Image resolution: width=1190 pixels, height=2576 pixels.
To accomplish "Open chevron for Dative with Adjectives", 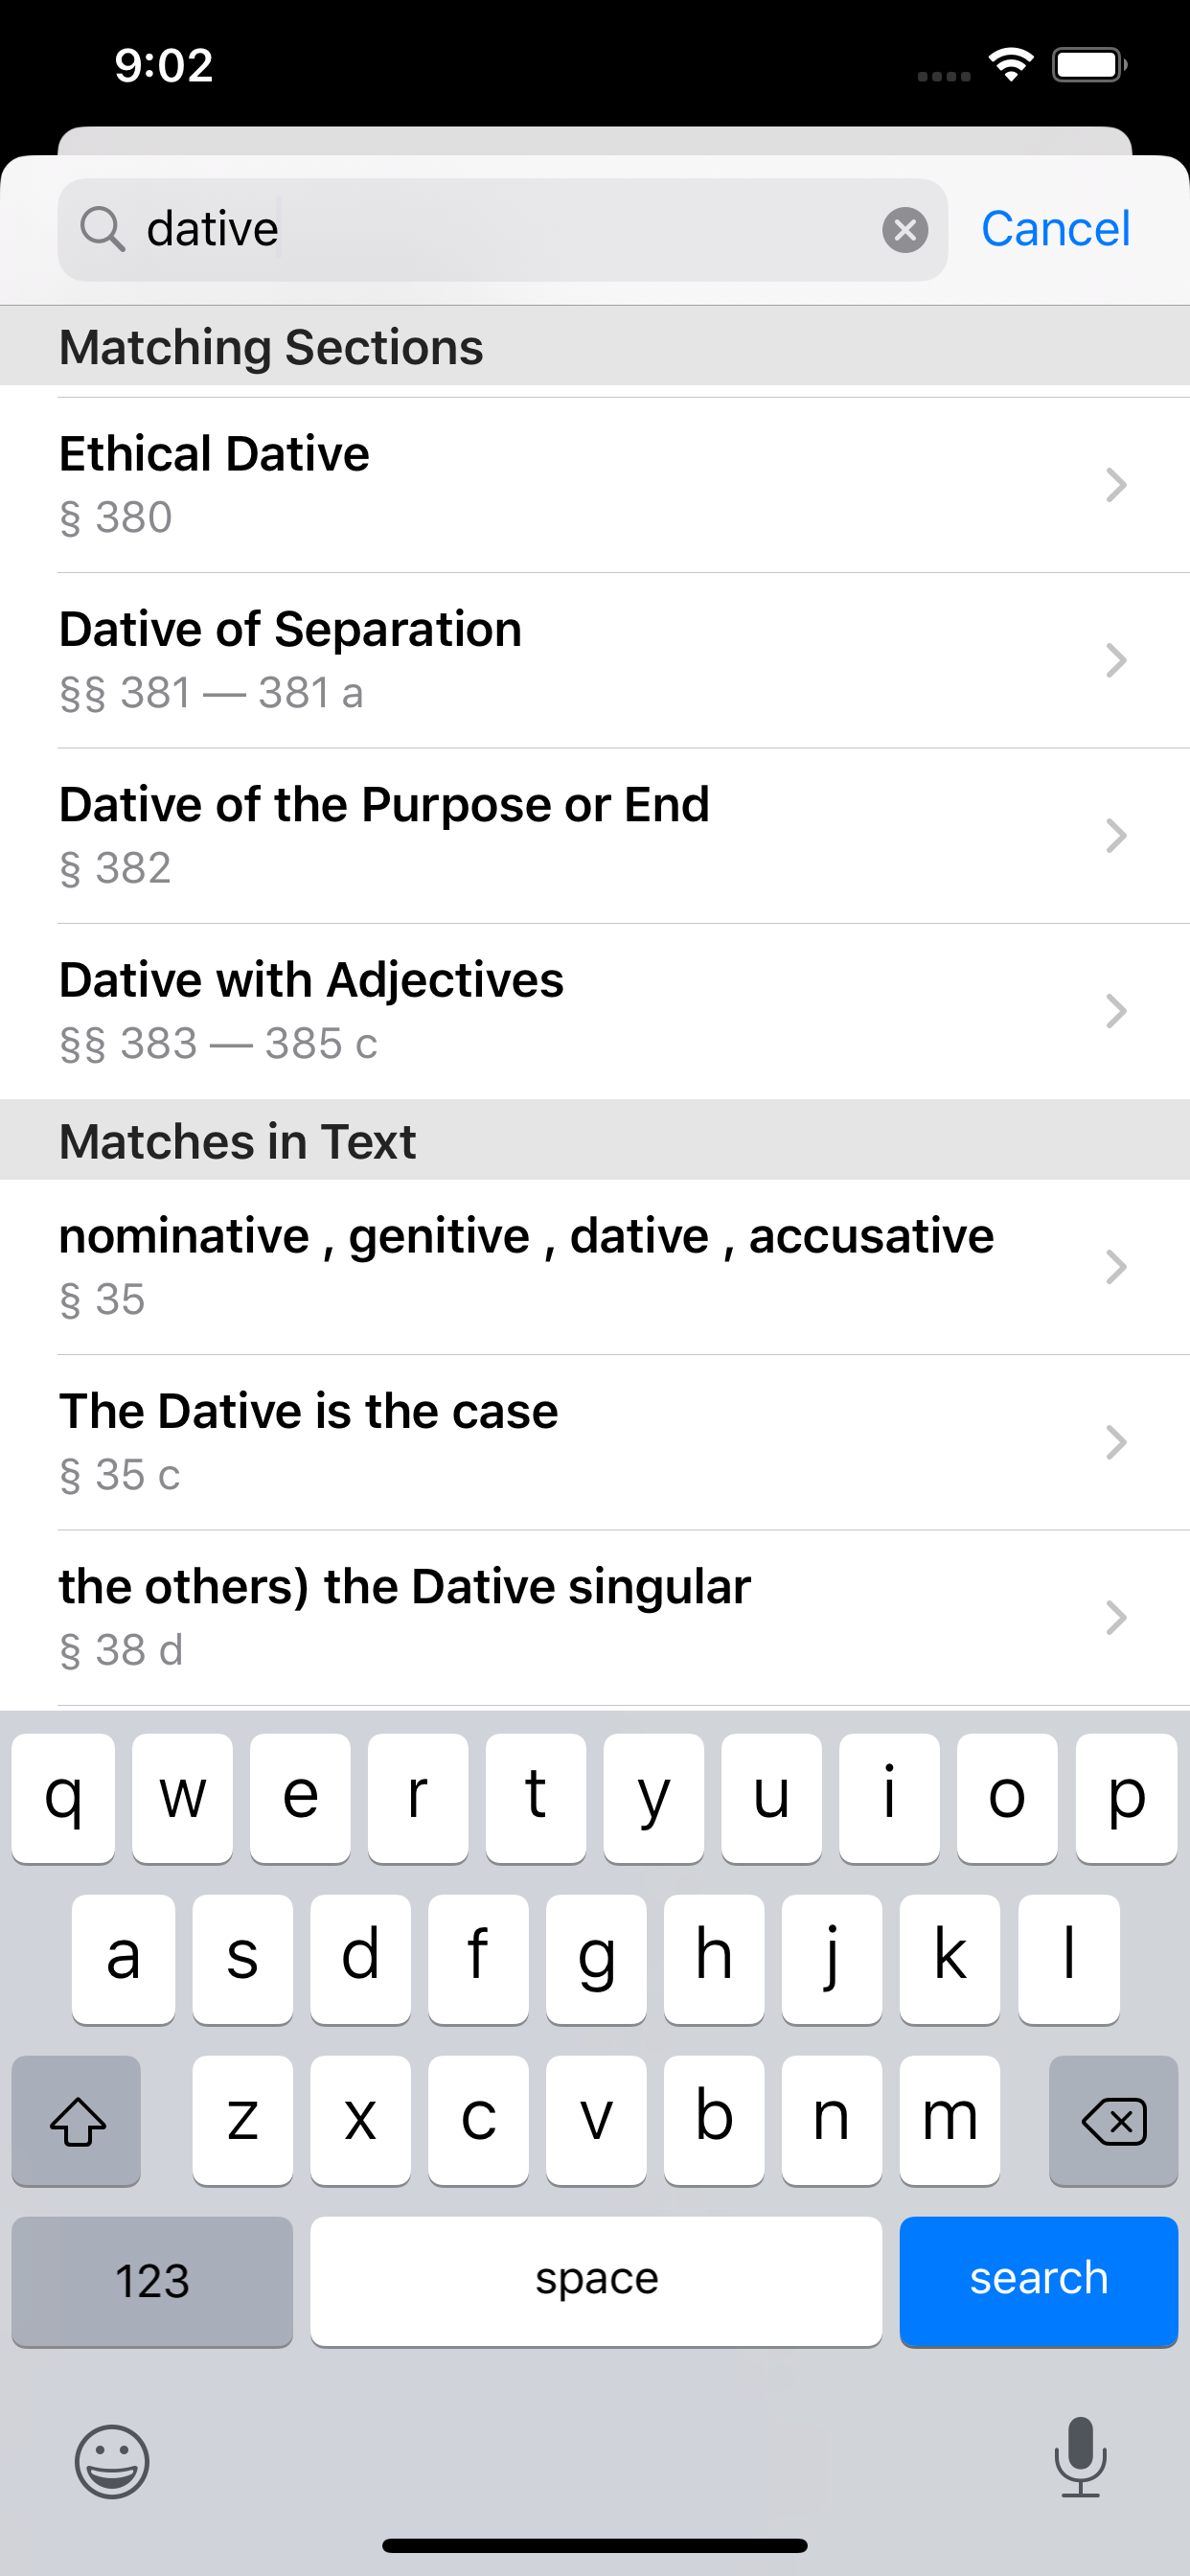I will (x=1116, y=1011).
